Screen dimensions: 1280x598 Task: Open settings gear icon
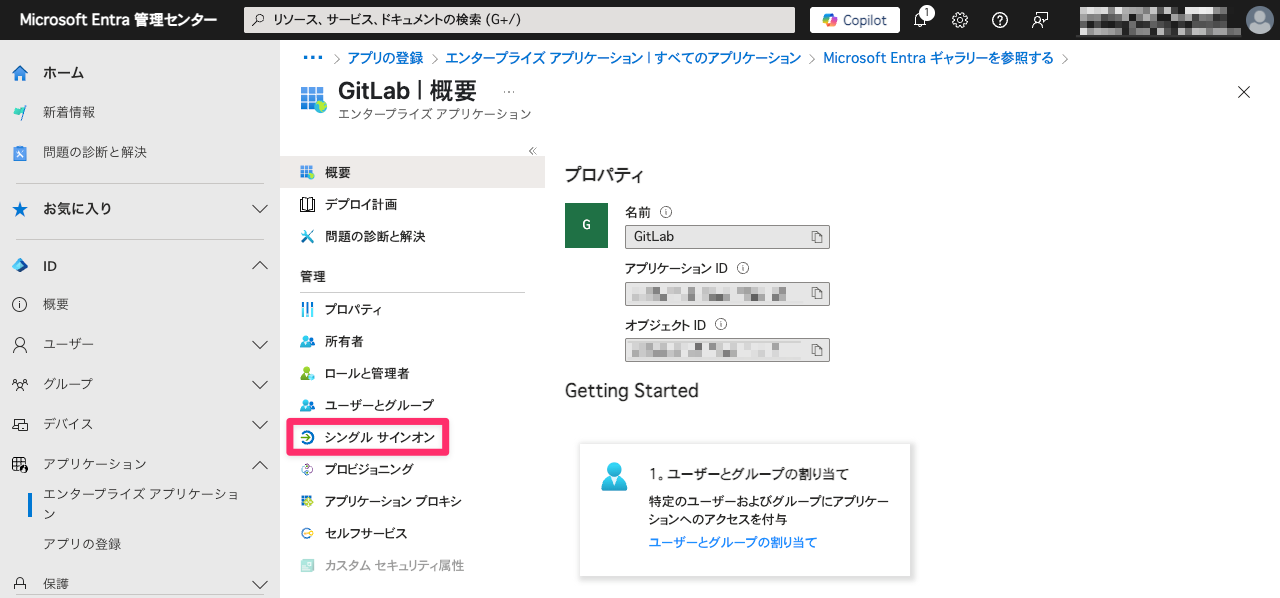pos(960,20)
